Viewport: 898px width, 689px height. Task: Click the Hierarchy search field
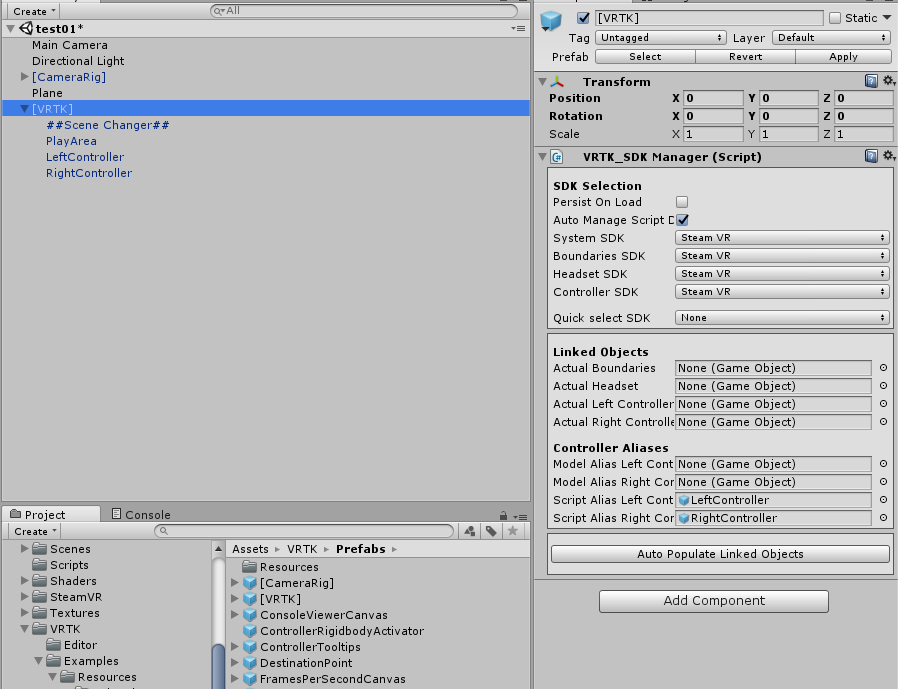pyautogui.click(x=364, y=11)
